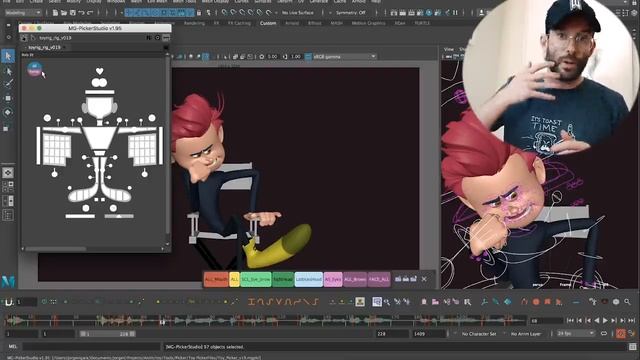Click the Redo arrow icon in status line
Screen dimensions: 640x360
[90, 13]
